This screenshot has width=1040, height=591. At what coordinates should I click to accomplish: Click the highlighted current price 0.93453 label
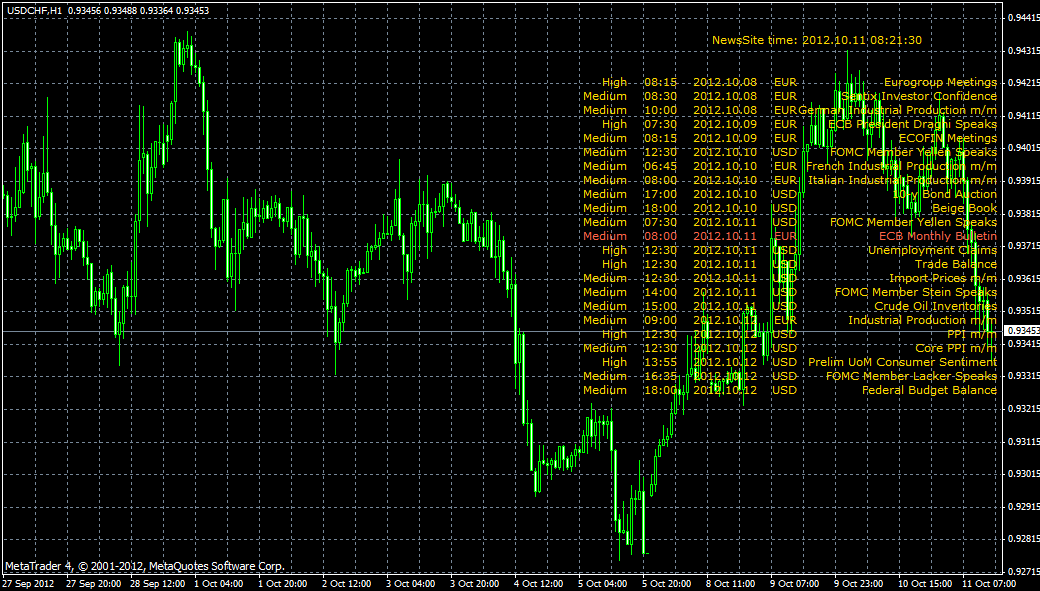coord(1023,330)
